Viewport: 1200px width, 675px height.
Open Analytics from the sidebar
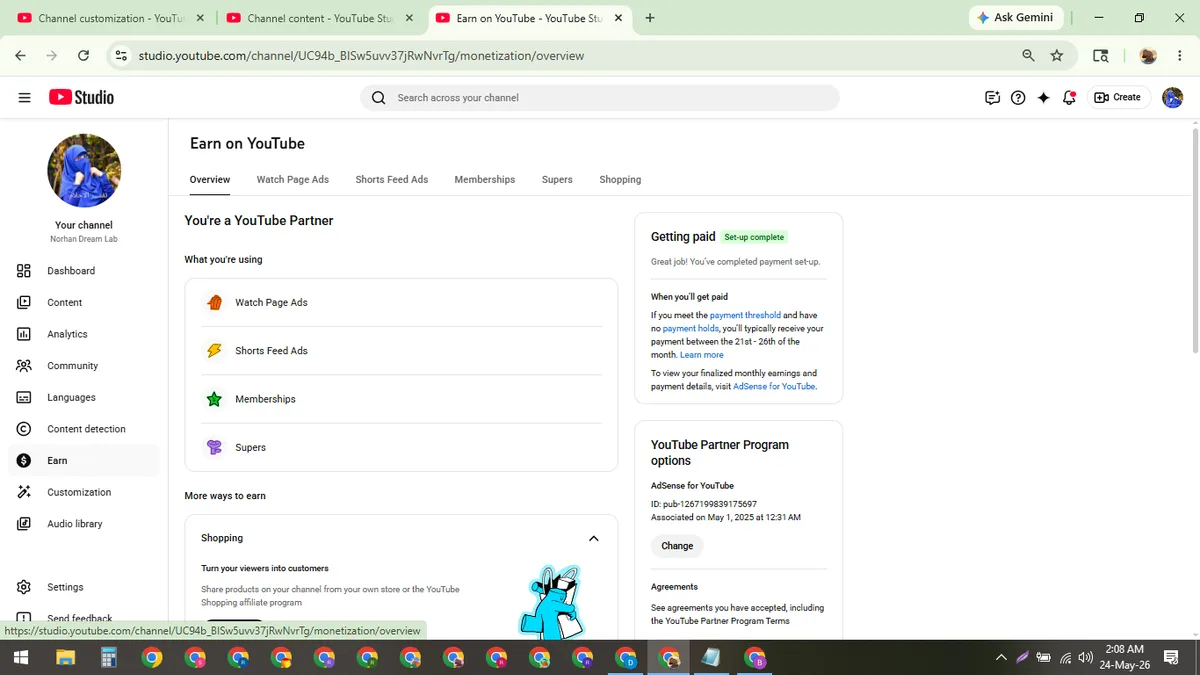click(84, 334)
